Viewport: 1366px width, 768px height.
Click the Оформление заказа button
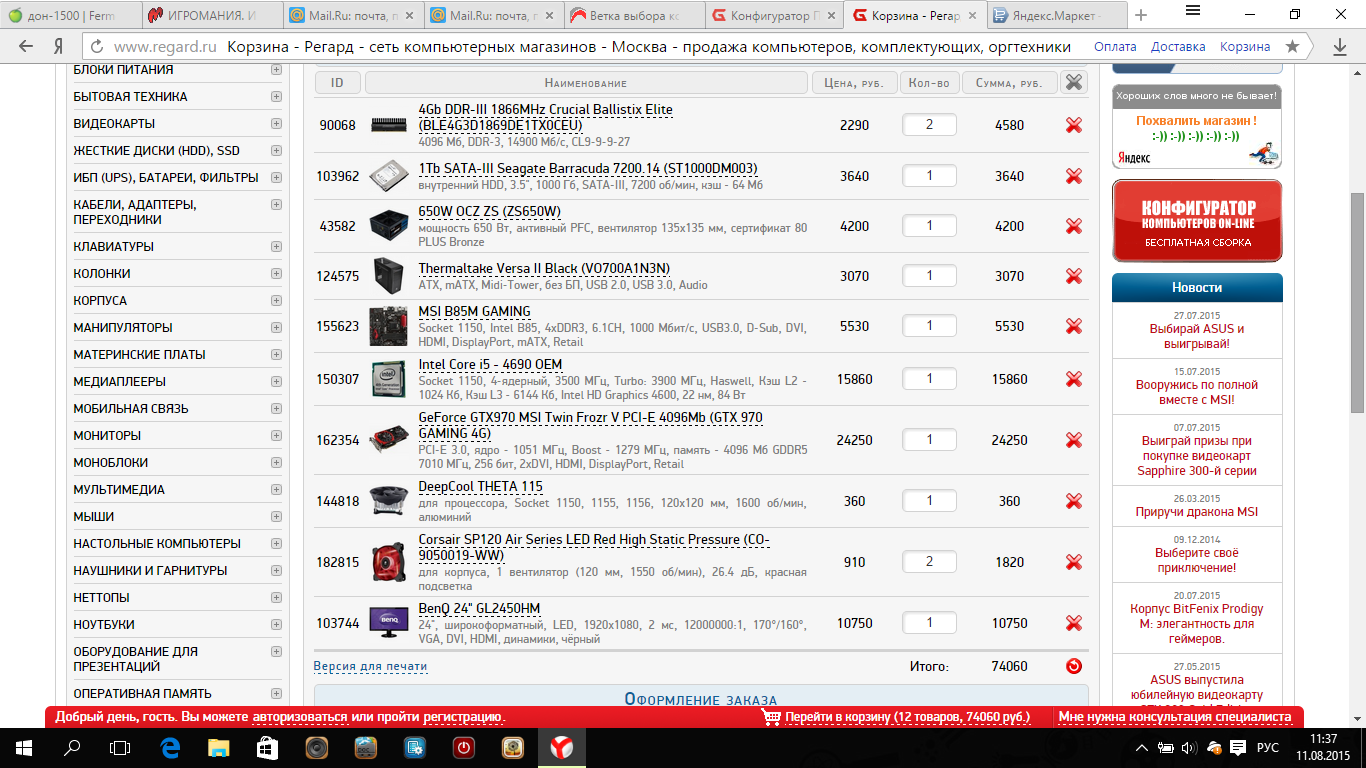(701, 700)
